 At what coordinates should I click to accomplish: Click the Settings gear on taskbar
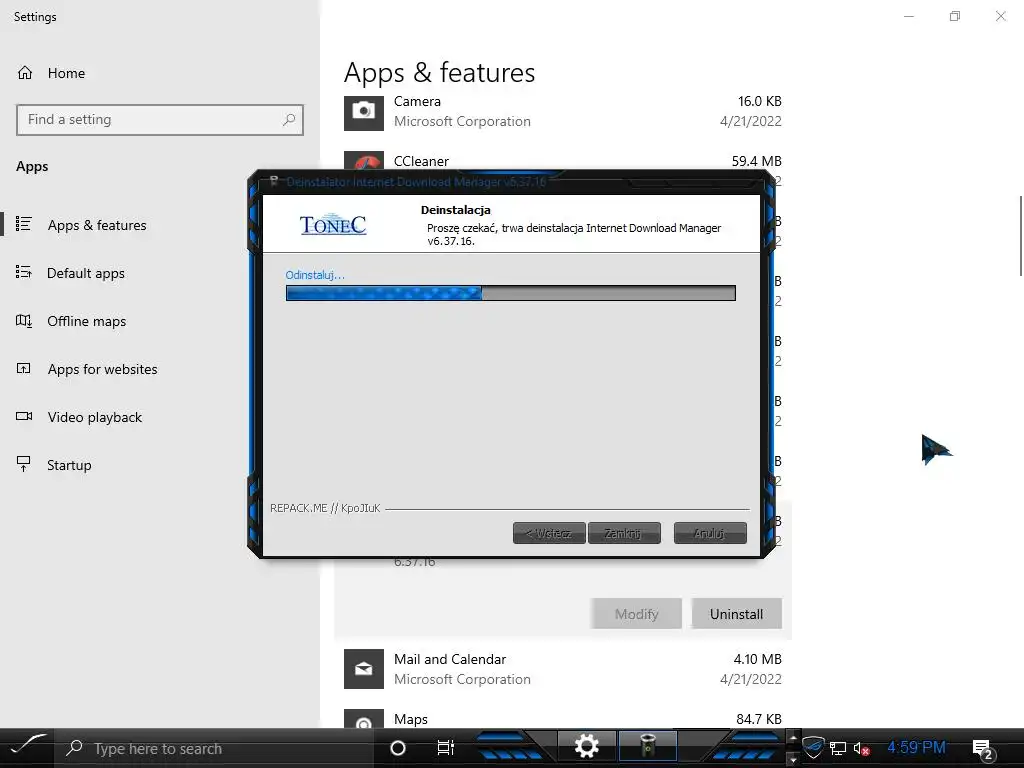pyautogui.click(x=586, y=746)
